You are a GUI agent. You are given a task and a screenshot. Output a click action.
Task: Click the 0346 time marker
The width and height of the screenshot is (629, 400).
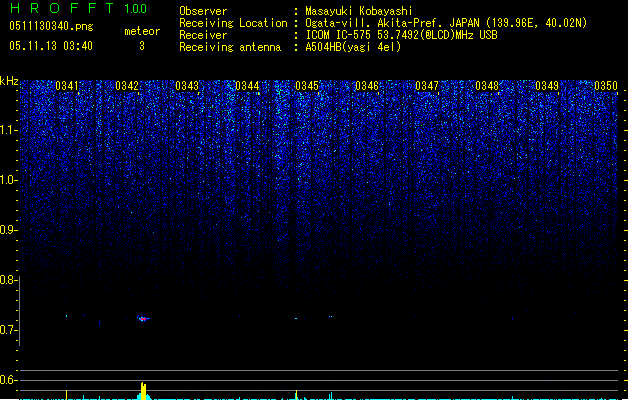click(x=367, y=85)
